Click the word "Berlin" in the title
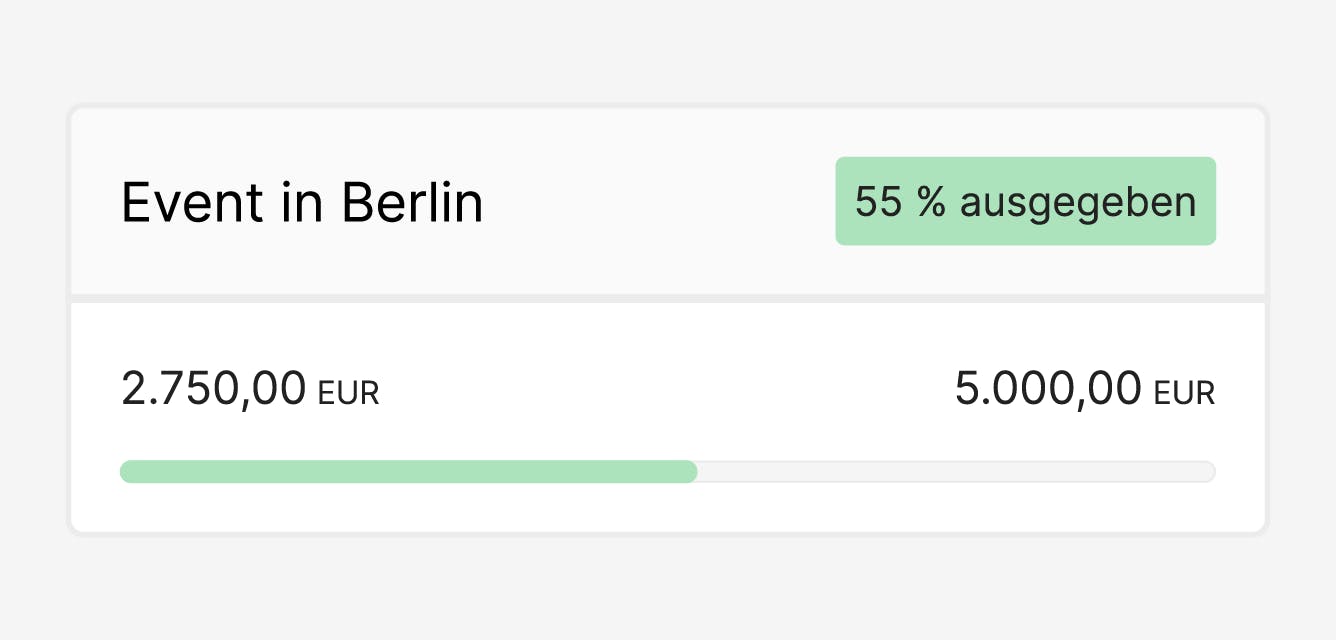This screenshot has width=1336, height=640. pos(412,203)
